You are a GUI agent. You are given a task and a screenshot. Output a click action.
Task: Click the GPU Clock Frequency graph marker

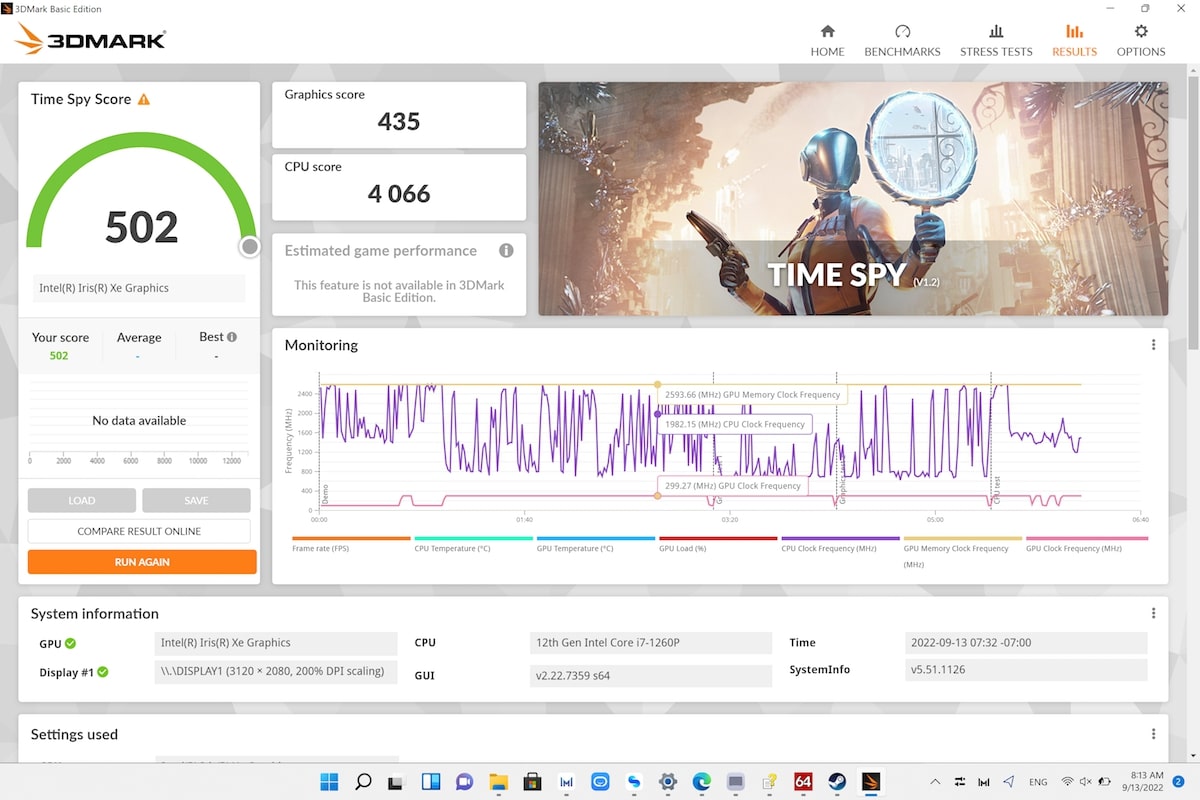(657, 496)
